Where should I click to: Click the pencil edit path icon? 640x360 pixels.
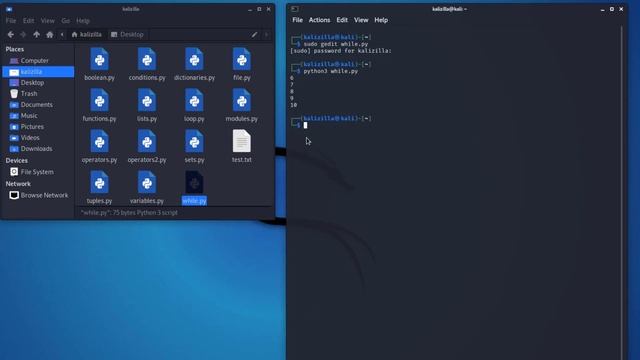coord(254,35)
